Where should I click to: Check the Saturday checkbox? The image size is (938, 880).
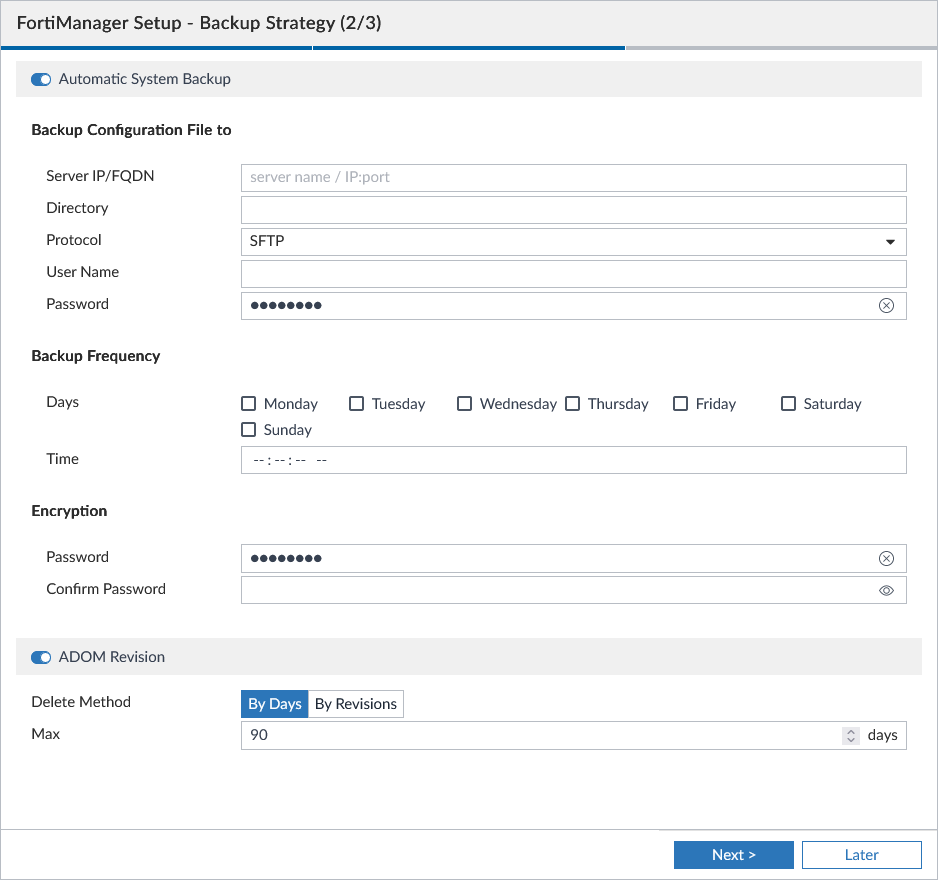point(786,403)
